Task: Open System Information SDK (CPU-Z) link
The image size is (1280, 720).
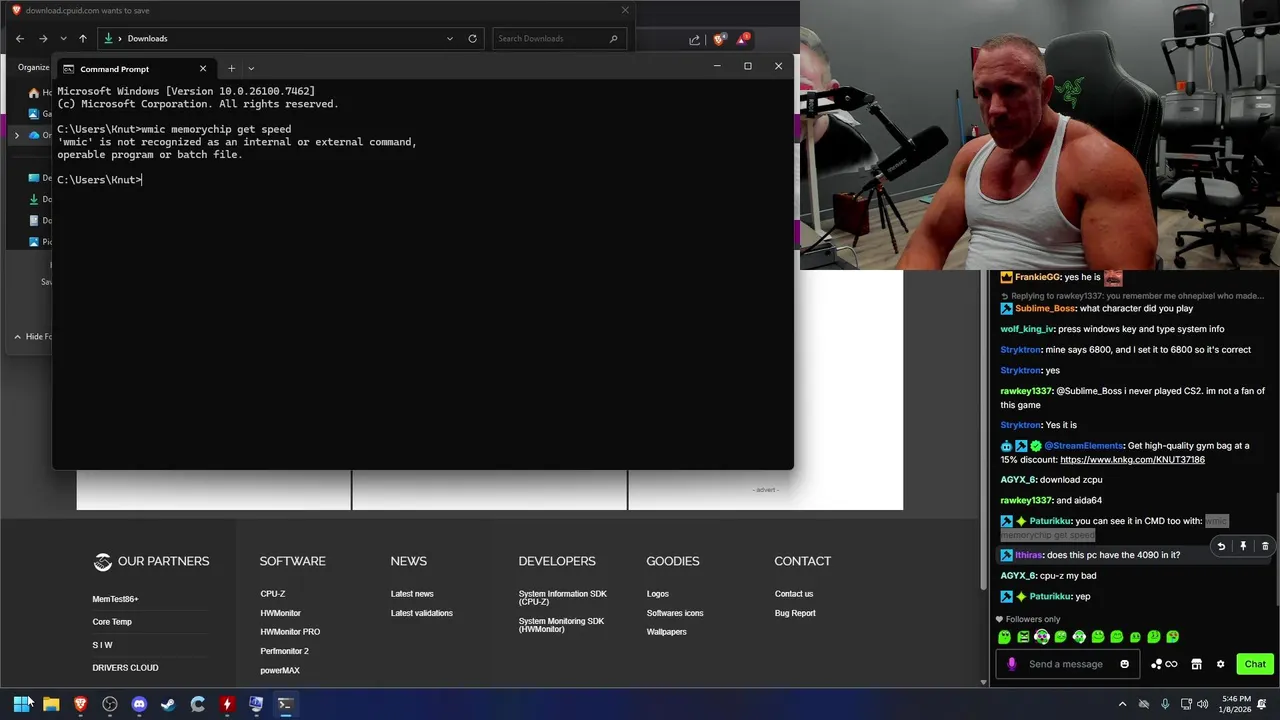Action: (562, 598)
